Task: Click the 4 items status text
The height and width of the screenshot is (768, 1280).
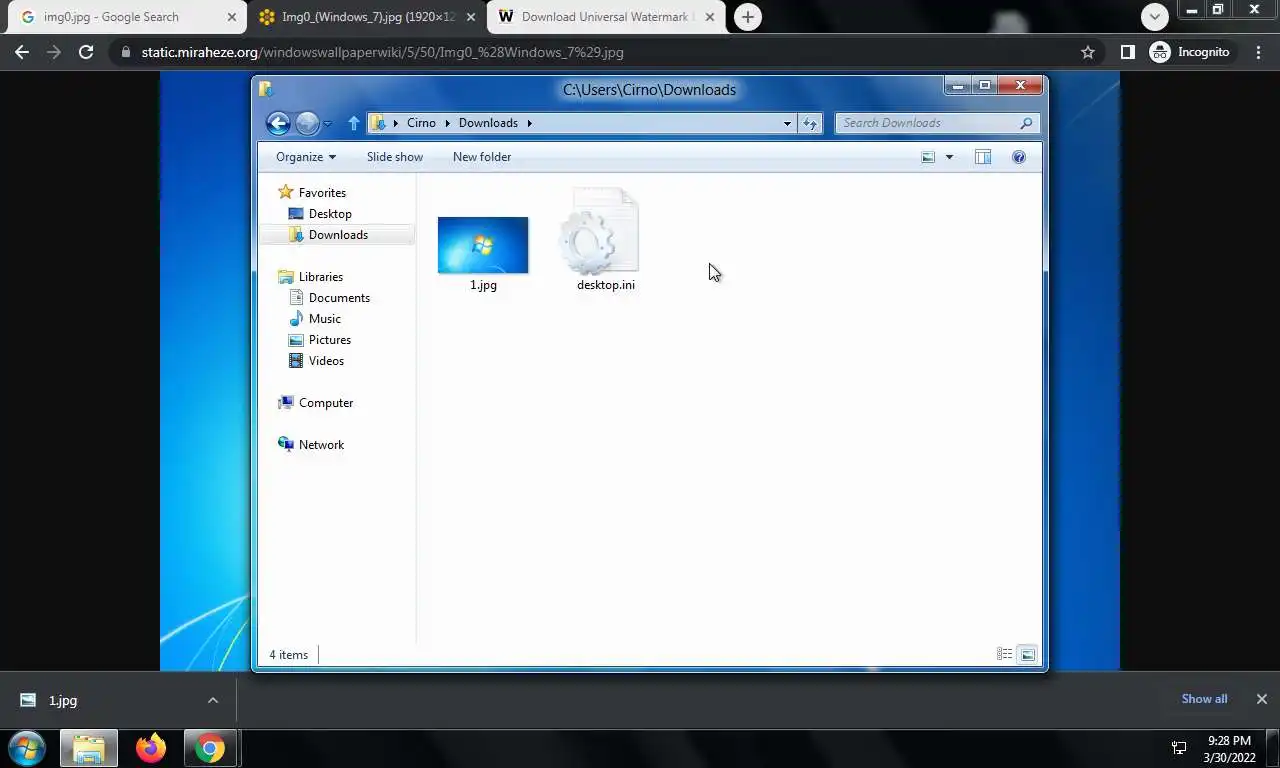Action: [x=288, y=655]
